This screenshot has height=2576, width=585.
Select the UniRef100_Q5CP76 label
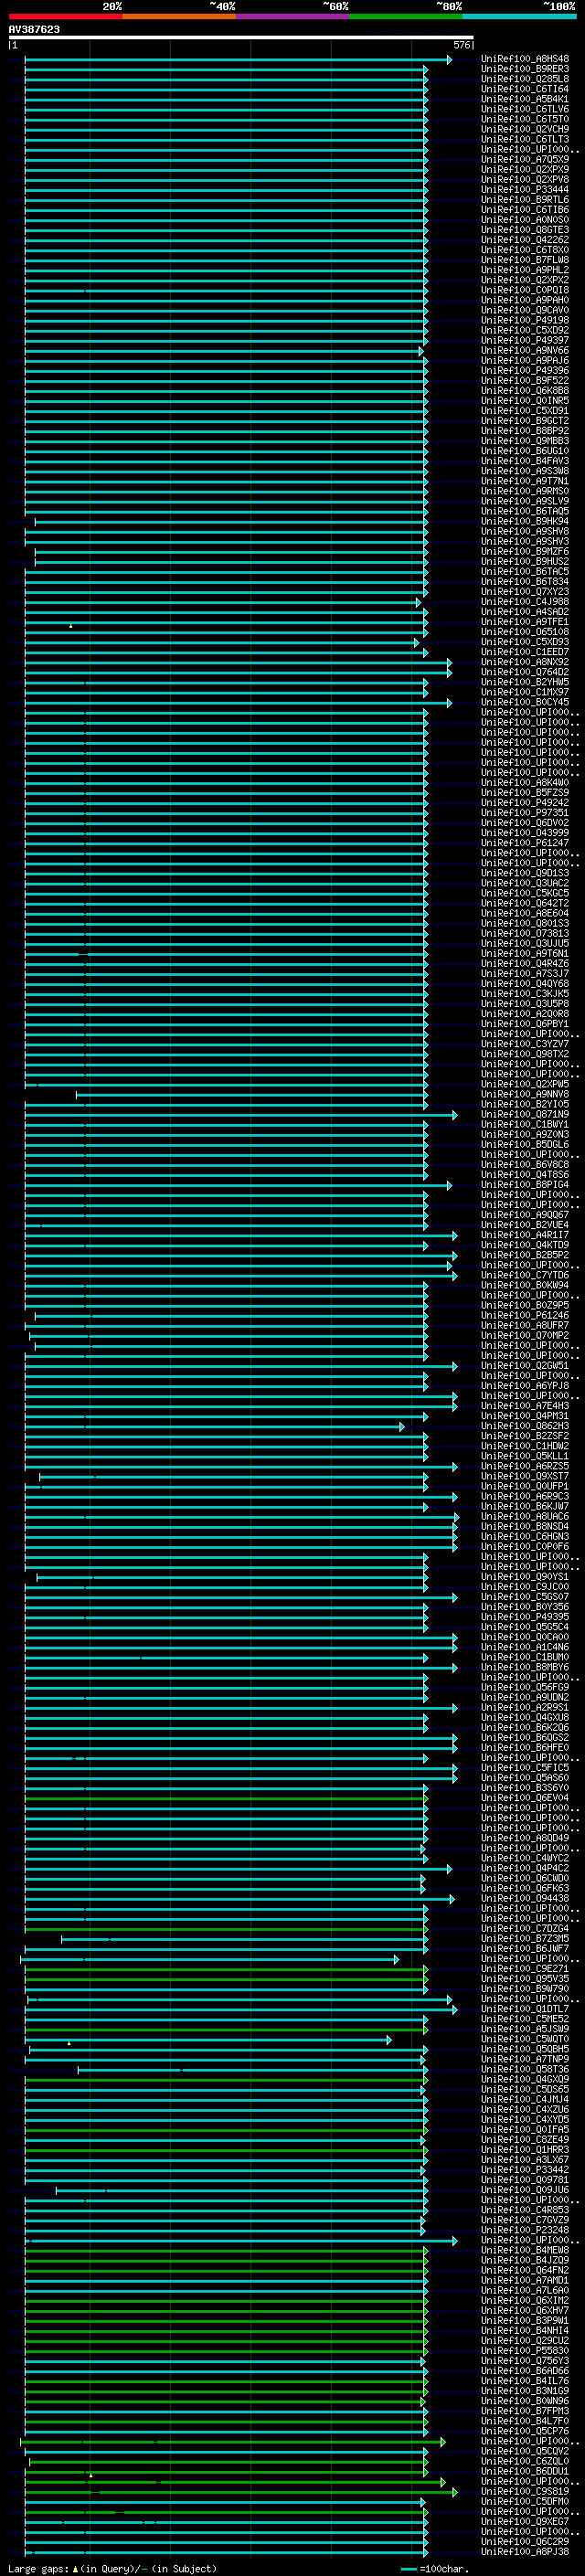[x=525, y=2431]
